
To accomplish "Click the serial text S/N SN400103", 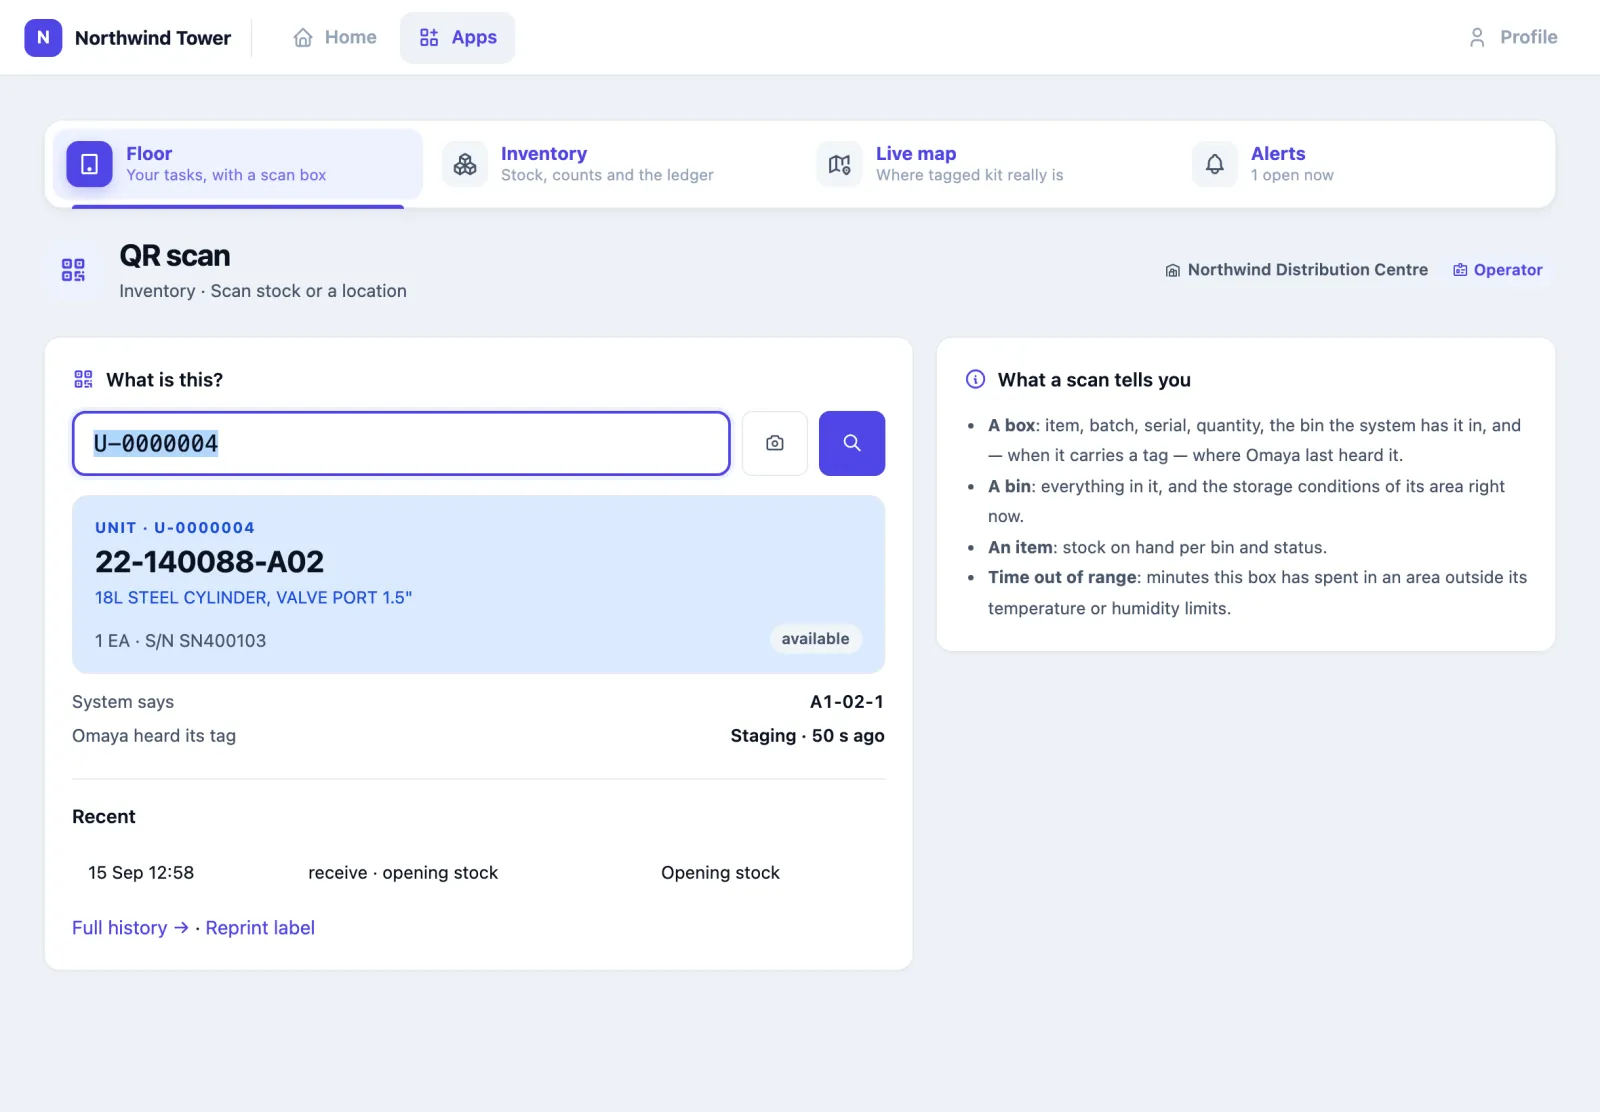I will pyautogui.click(x=205, y=641).
